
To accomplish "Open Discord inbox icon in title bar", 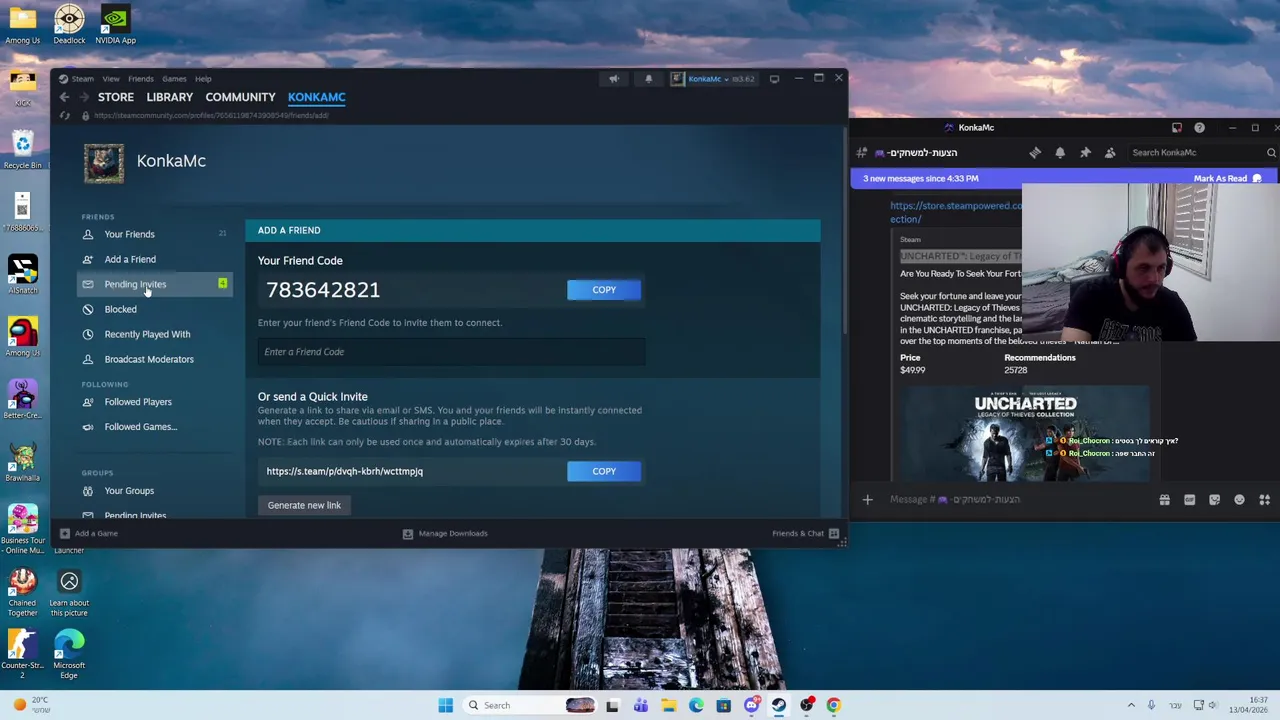I will pos(1177,128).
